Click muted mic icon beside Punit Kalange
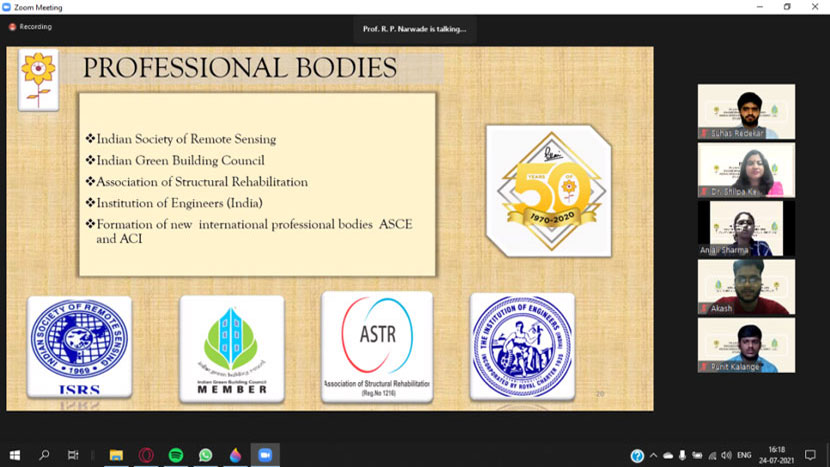The width and height of the screenshot is (830, 467). click(x=704, y=366)
